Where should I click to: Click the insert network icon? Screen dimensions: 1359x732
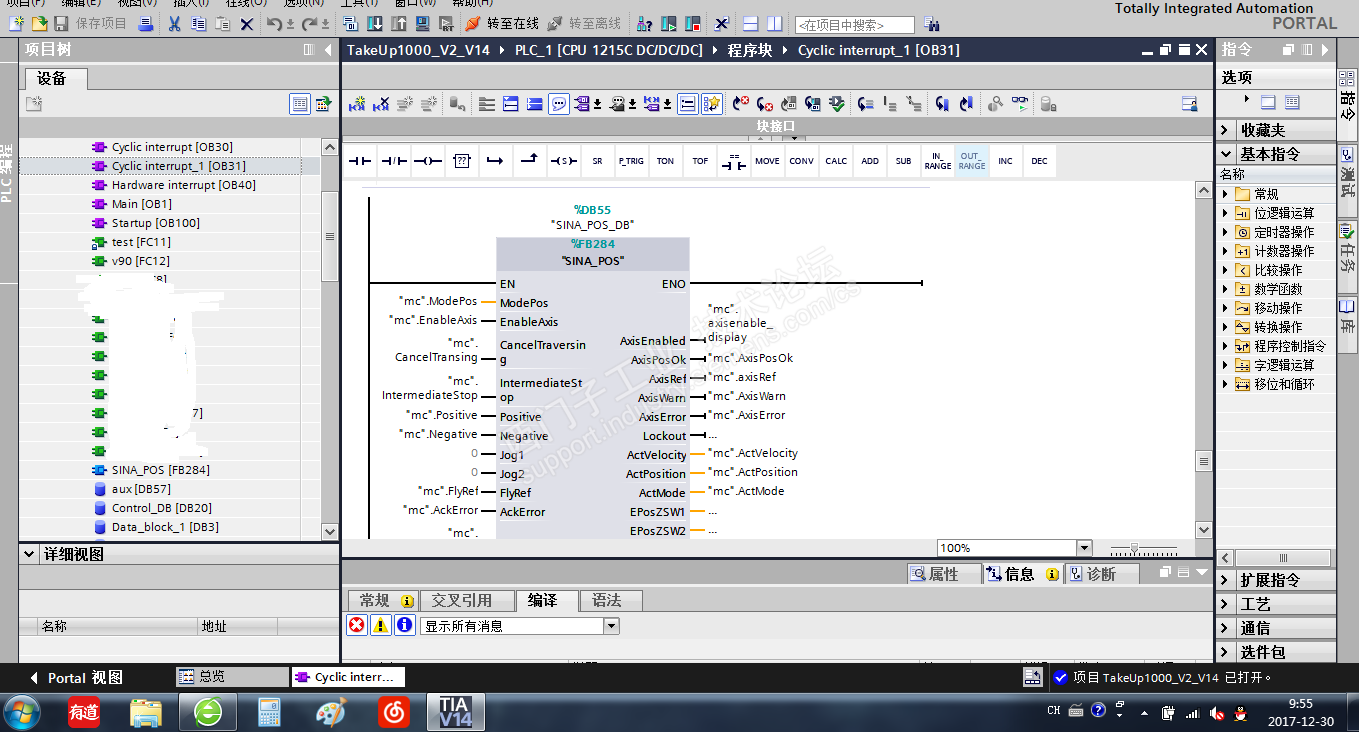(357, 103)
